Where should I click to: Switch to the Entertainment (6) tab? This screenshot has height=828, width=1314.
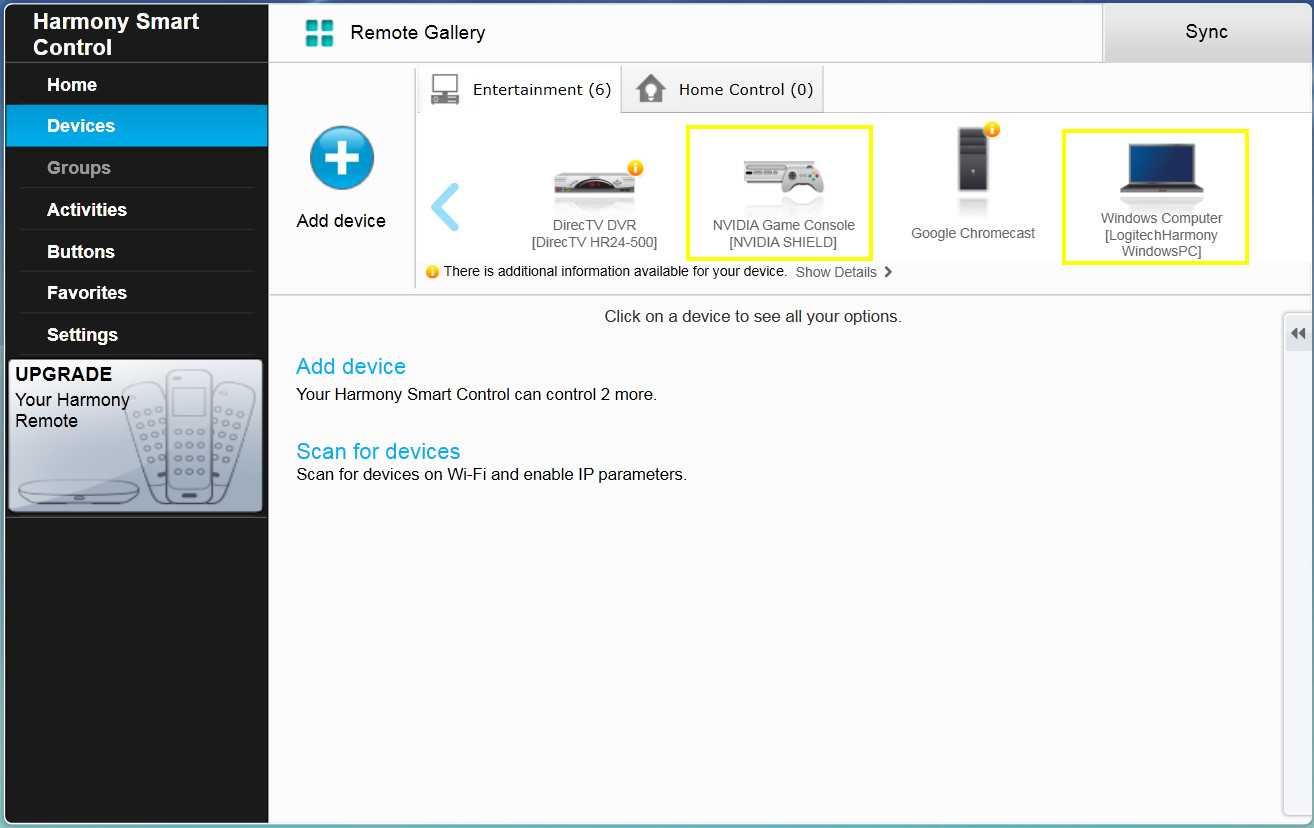[x=520, y=89]
